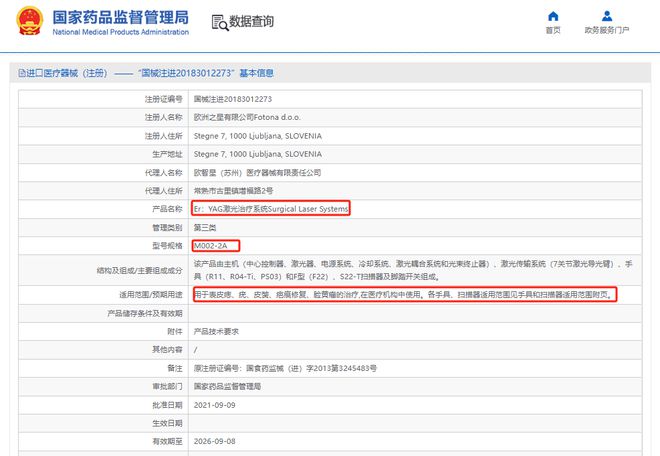Click 进口医疗器械（注册）breadcrumb heading

67,73
